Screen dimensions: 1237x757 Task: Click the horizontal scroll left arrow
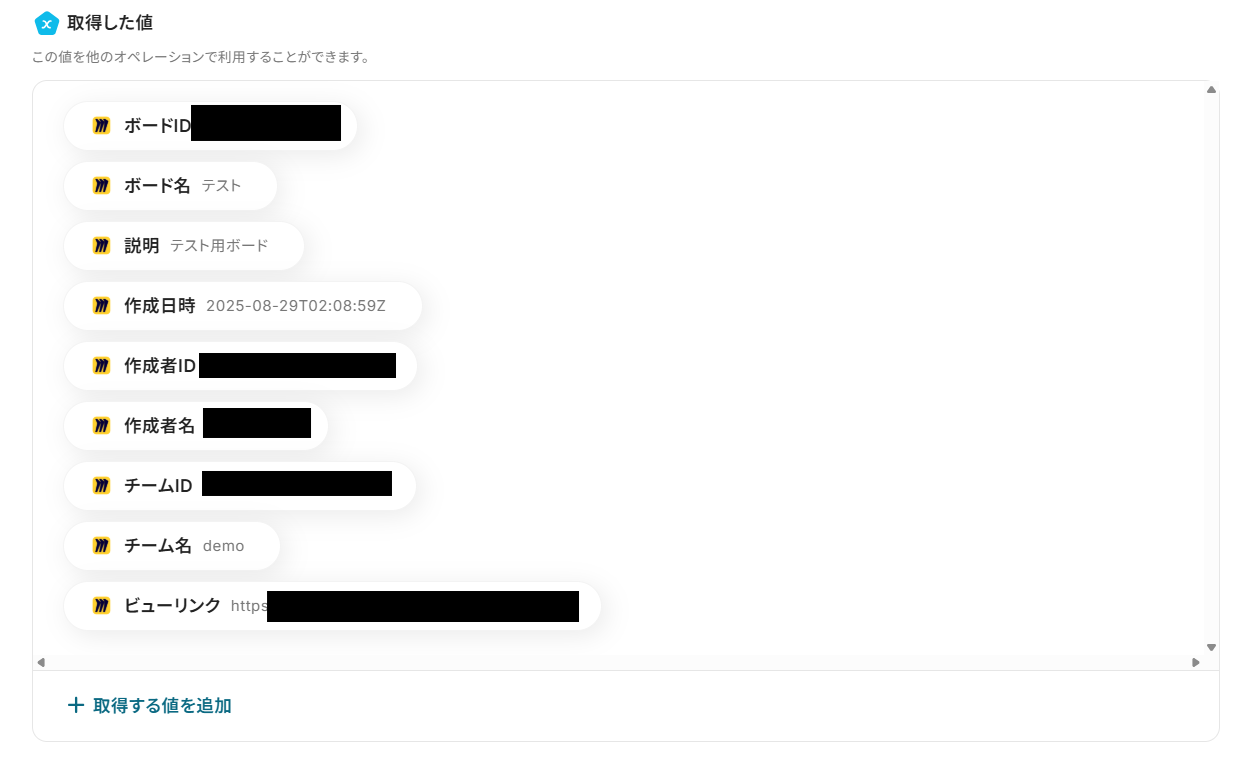click(41, 662)
